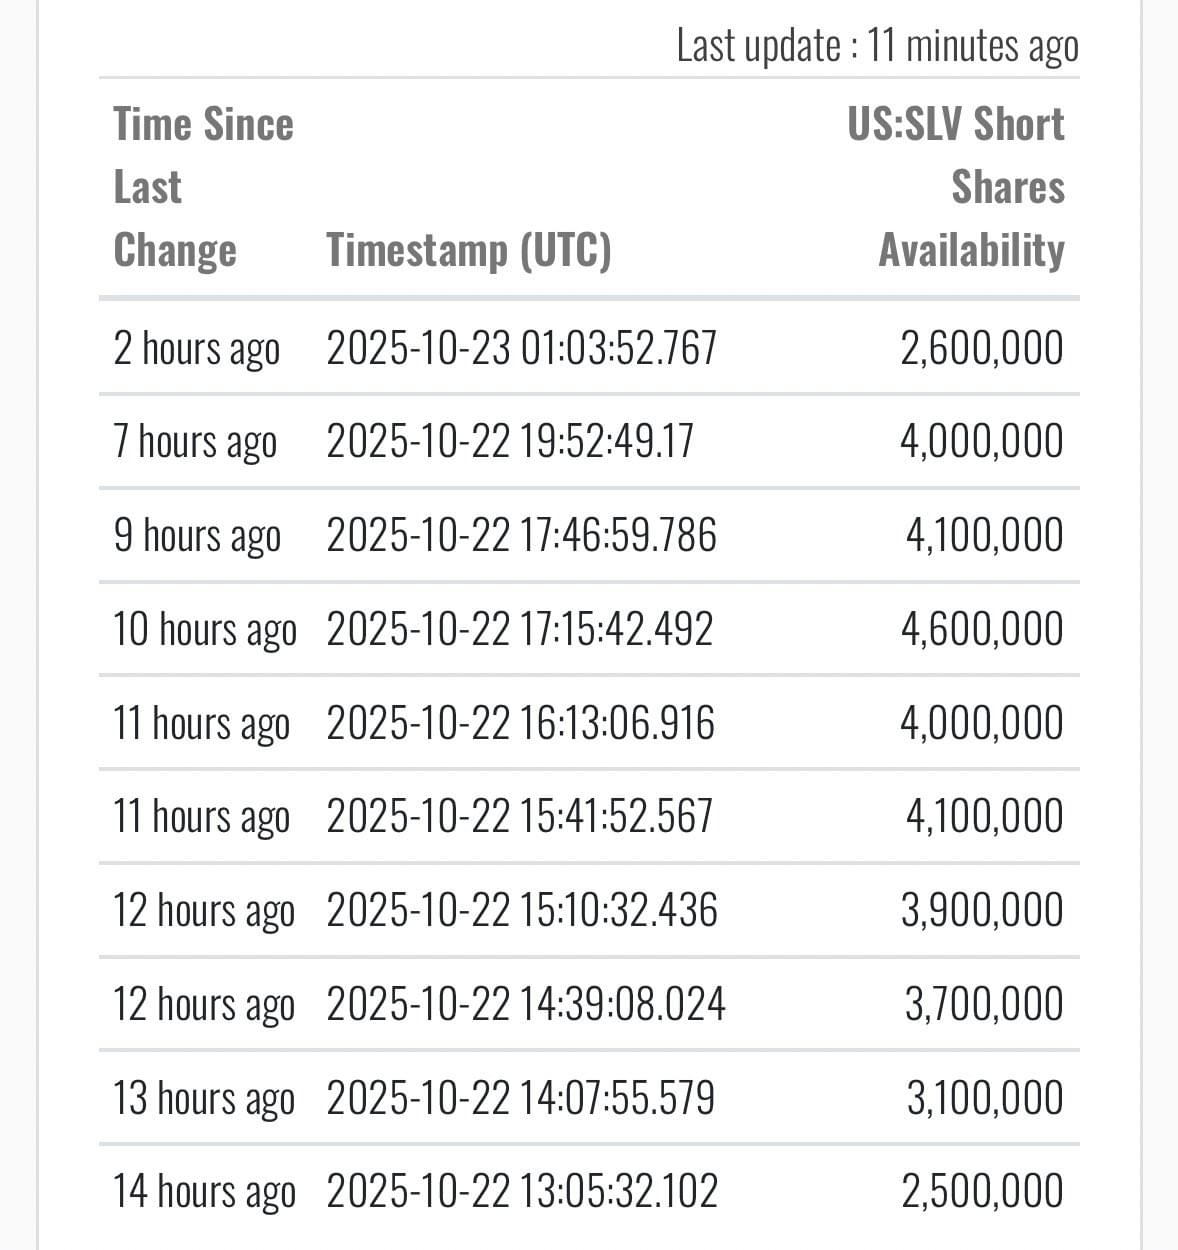Image resolution: width=1178 pixels, height=1250 pixels.
Task: Sort by the "Time Since Last Change" column header
Action: tap(203, 187)
